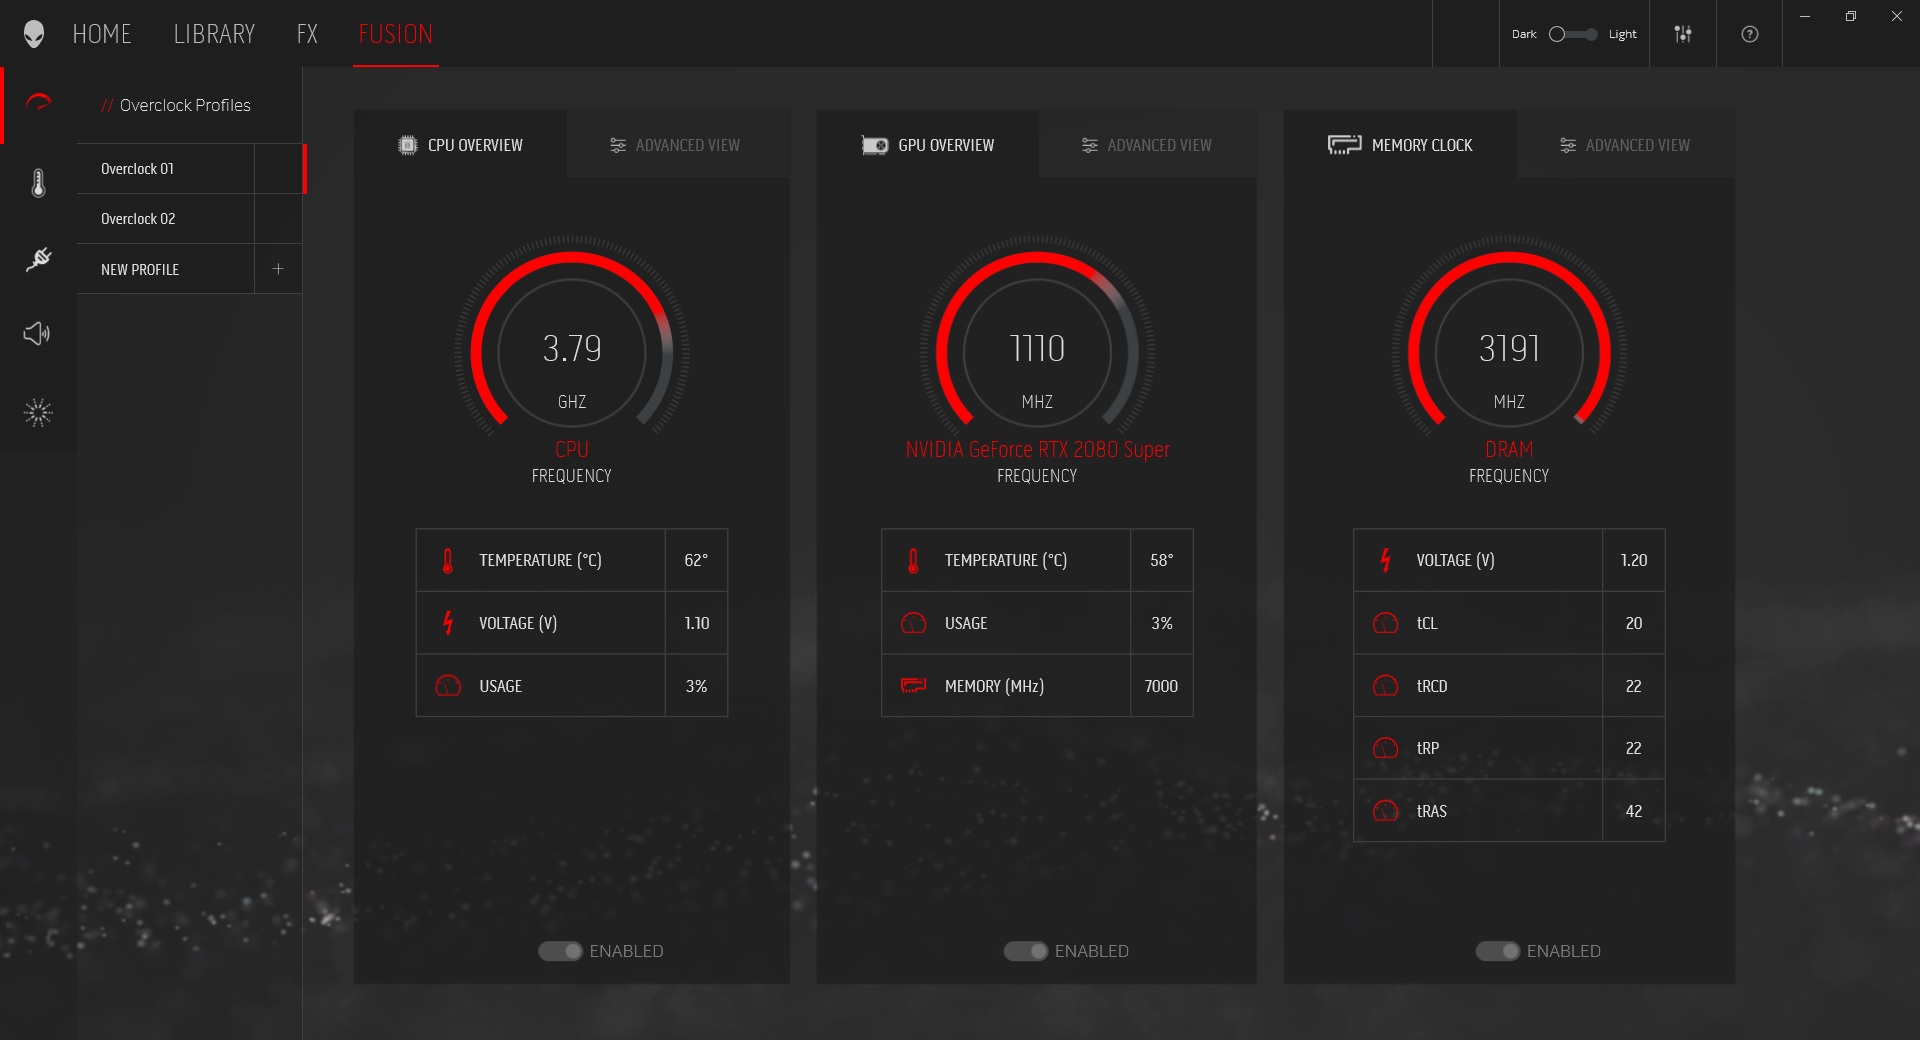Open the overclocking section in sidebar
The width and height of the screenshot is (1920, 1040).
[x=38, y=103]
